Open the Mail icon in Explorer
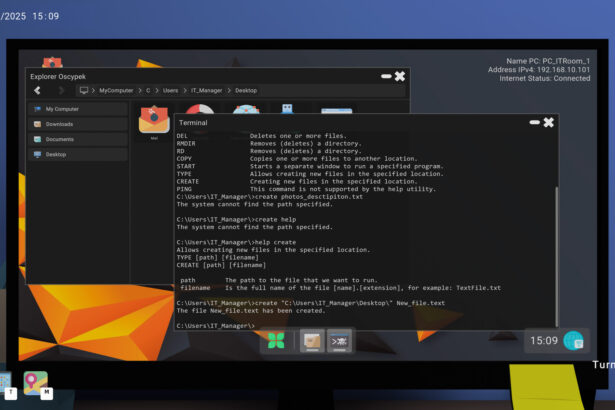This screenshot has height=410, width=615. [154, 121]
